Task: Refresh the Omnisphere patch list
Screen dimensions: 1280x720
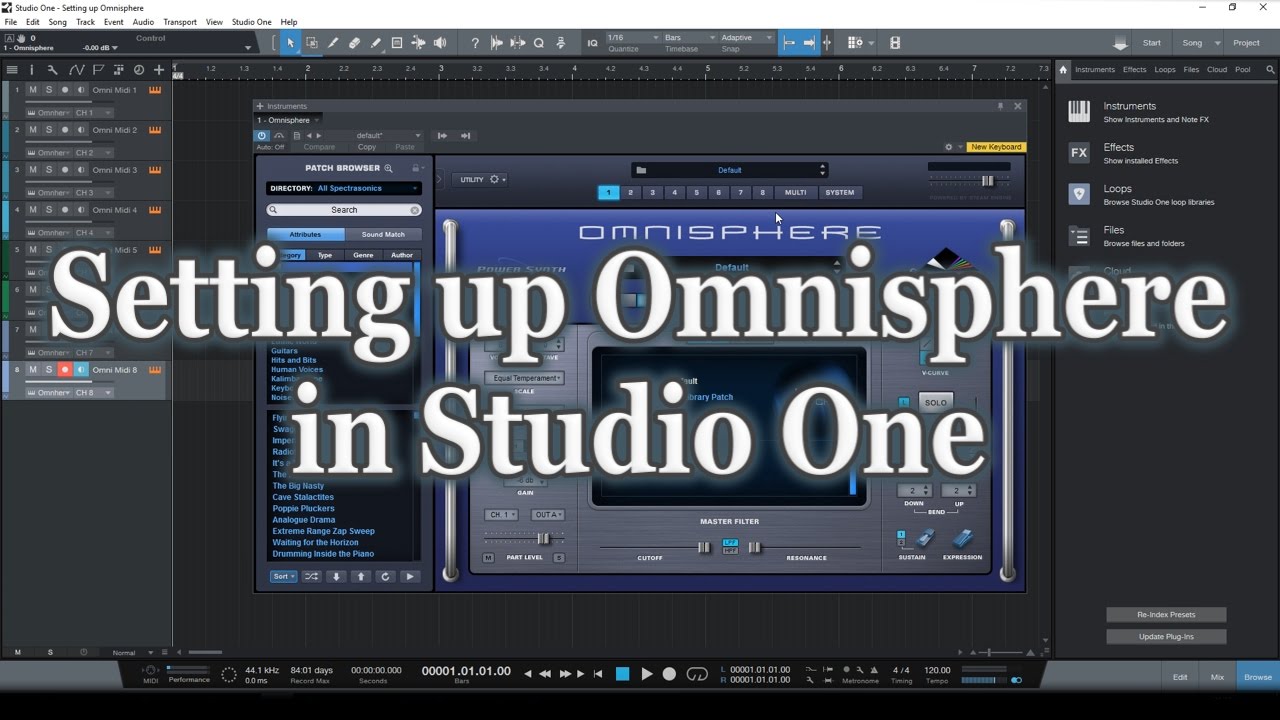Action: pyautogui.click(x=385, y=576)
